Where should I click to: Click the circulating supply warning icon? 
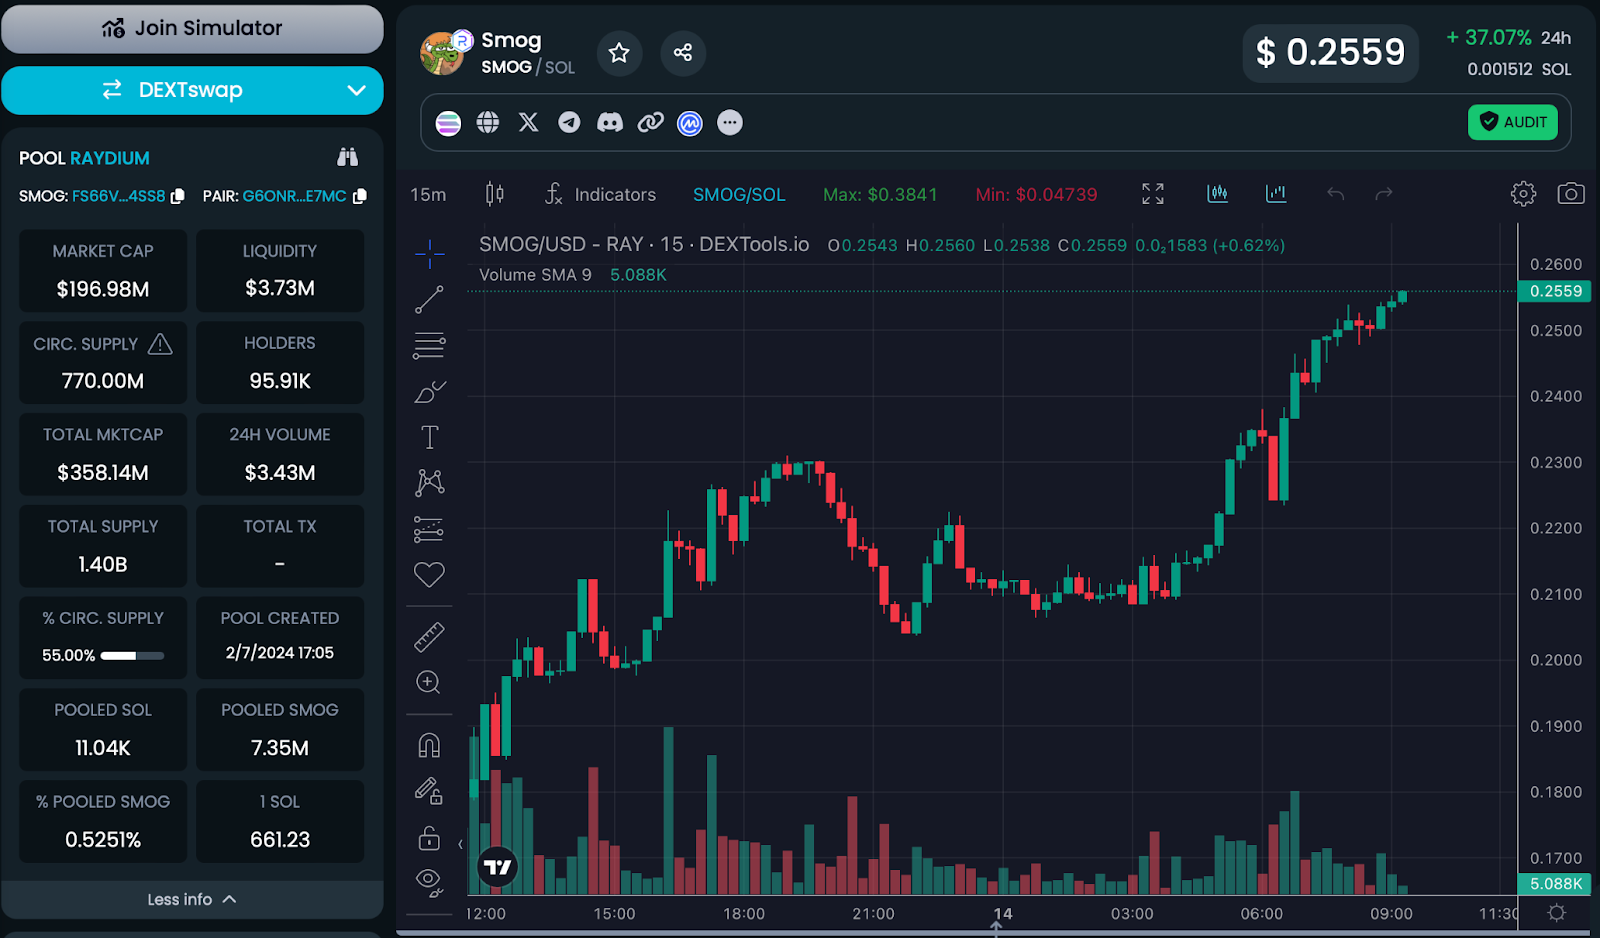click(x=160, y=345)
